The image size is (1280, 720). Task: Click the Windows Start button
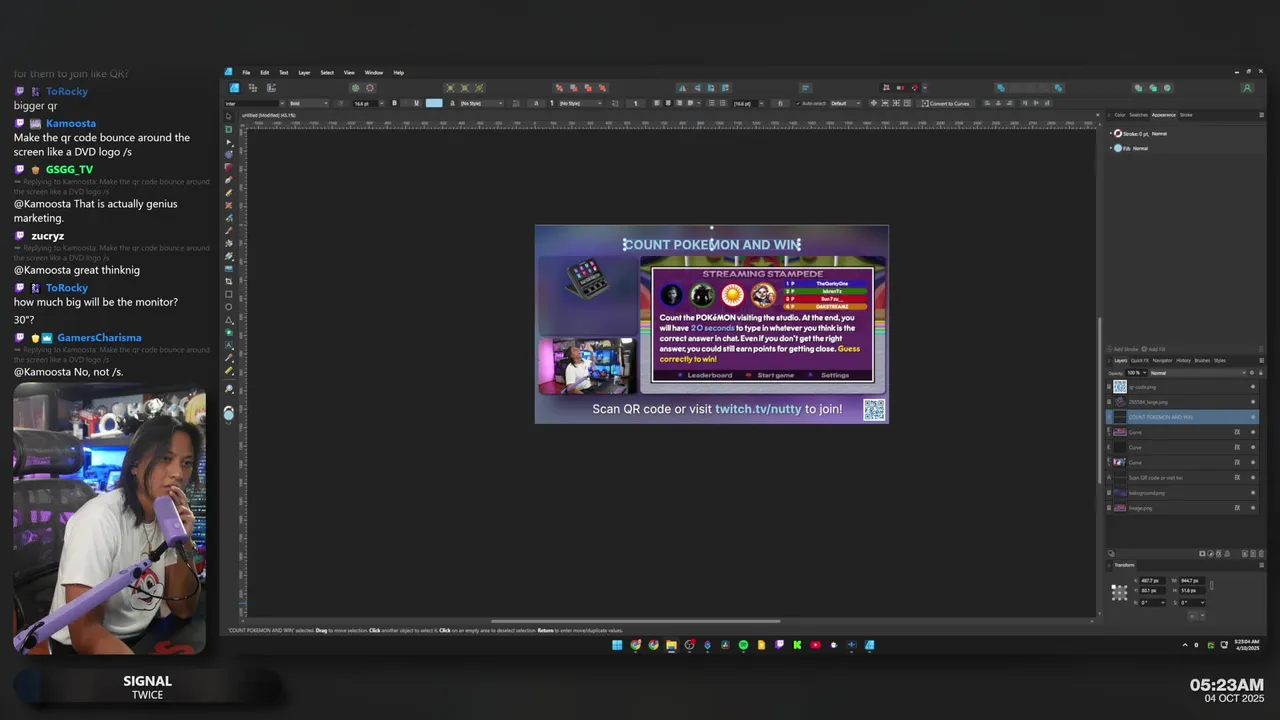pyautogui.click(x=617, y=645)
